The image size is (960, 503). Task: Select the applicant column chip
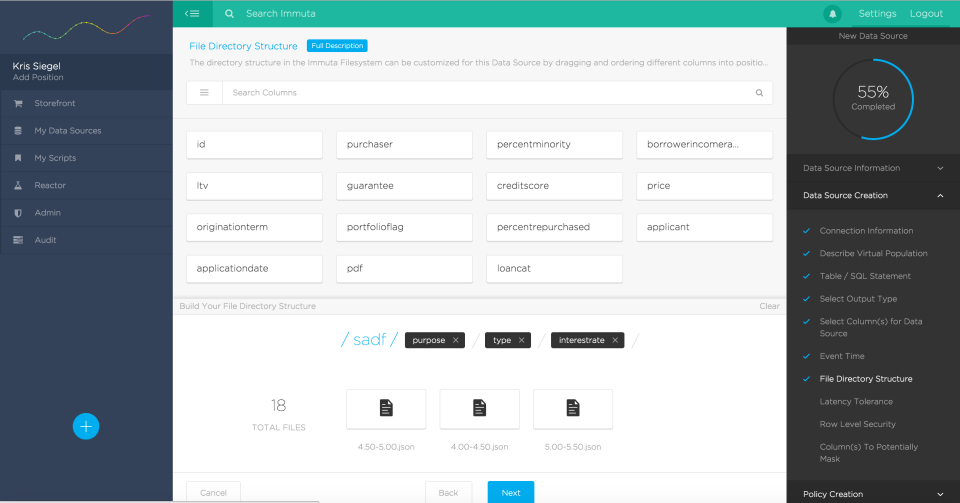(704, 227)
